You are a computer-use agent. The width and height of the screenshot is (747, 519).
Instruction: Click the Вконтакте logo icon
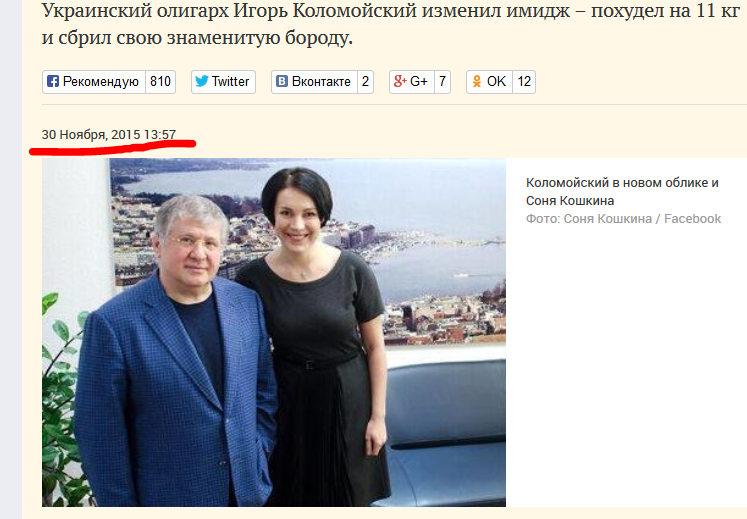pos(282,81)
